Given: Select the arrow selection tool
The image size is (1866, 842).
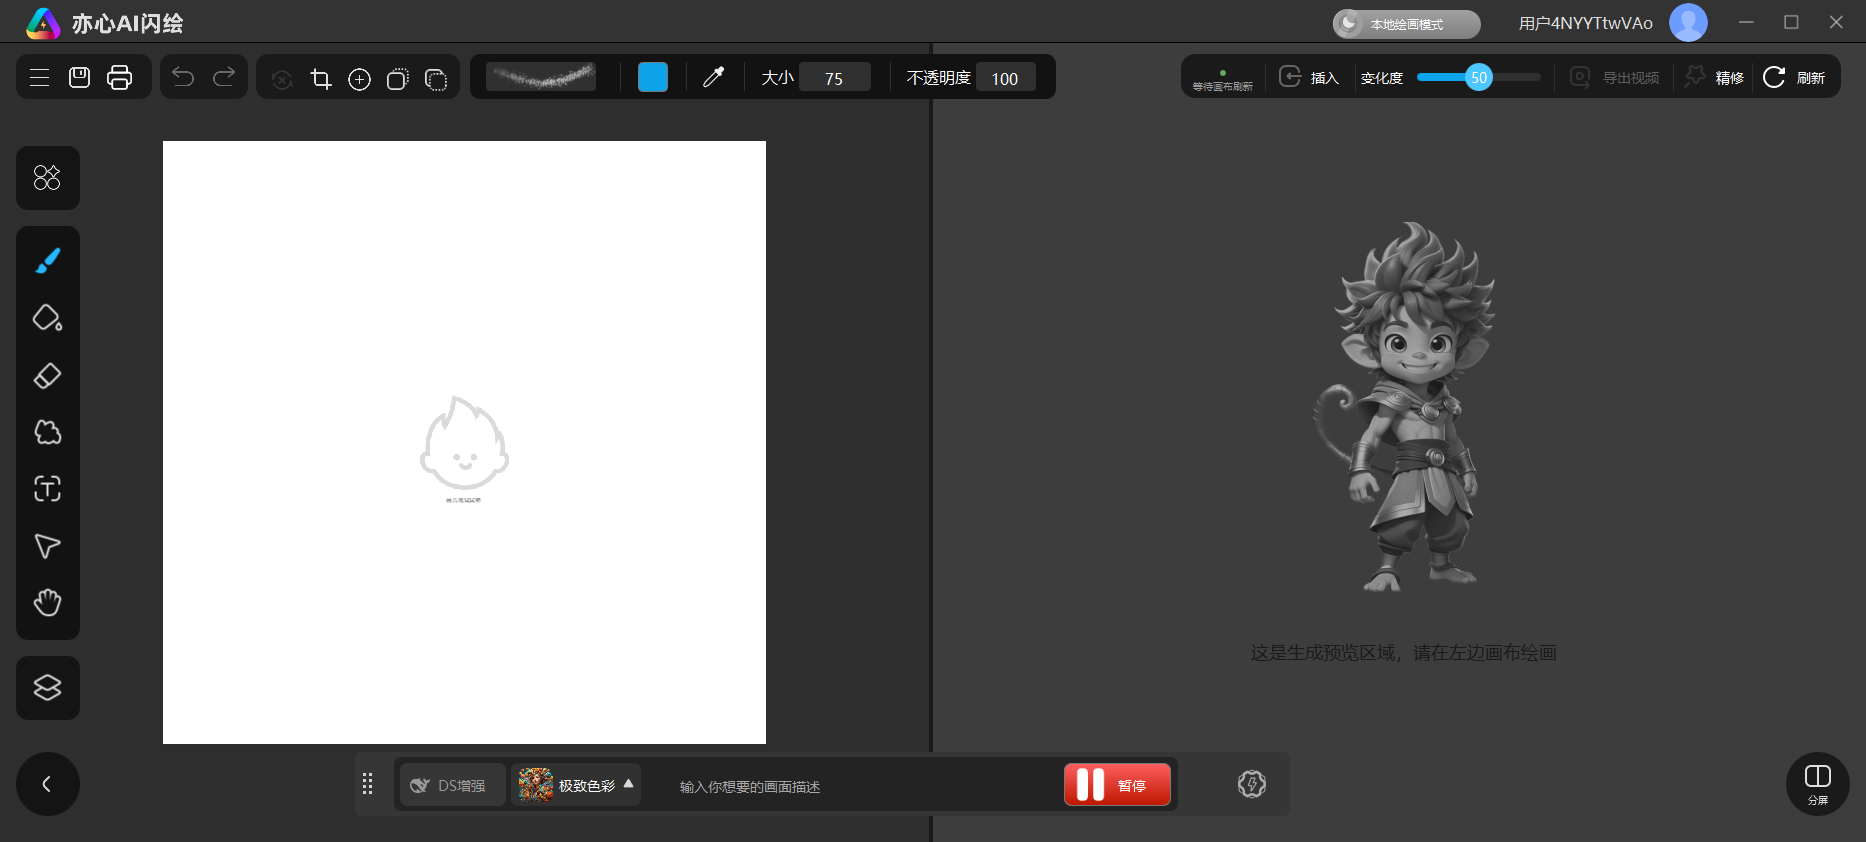Looking at the screenshot, I should click(47, 546).
